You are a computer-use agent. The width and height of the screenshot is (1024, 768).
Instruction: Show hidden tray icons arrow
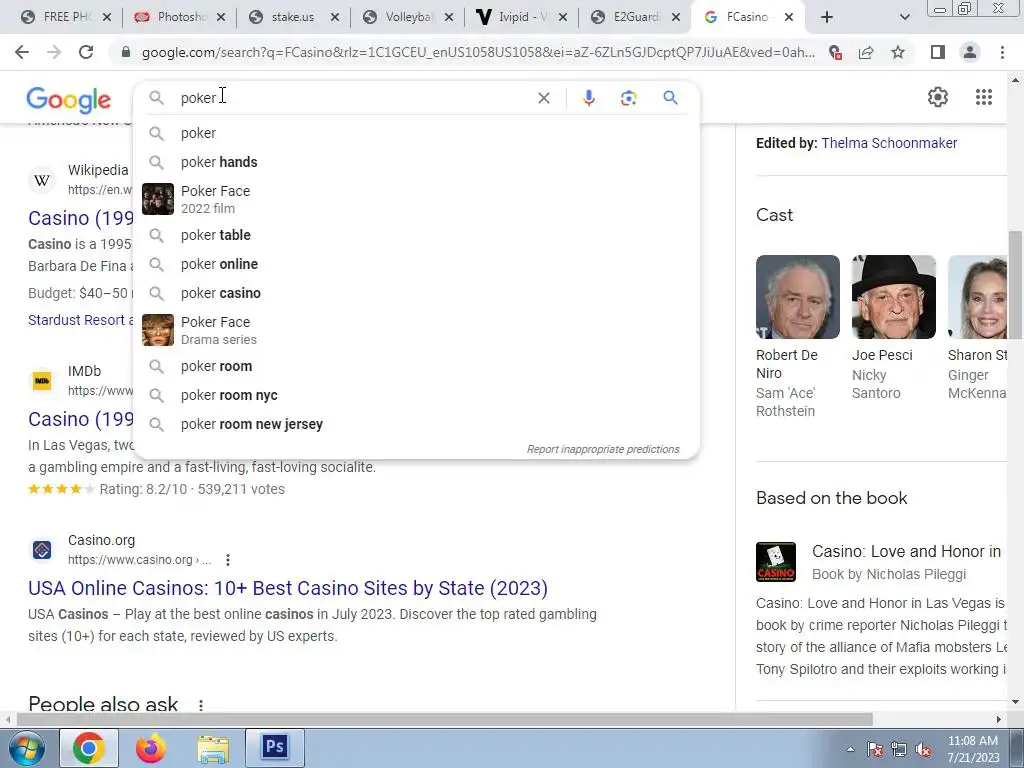850,749
